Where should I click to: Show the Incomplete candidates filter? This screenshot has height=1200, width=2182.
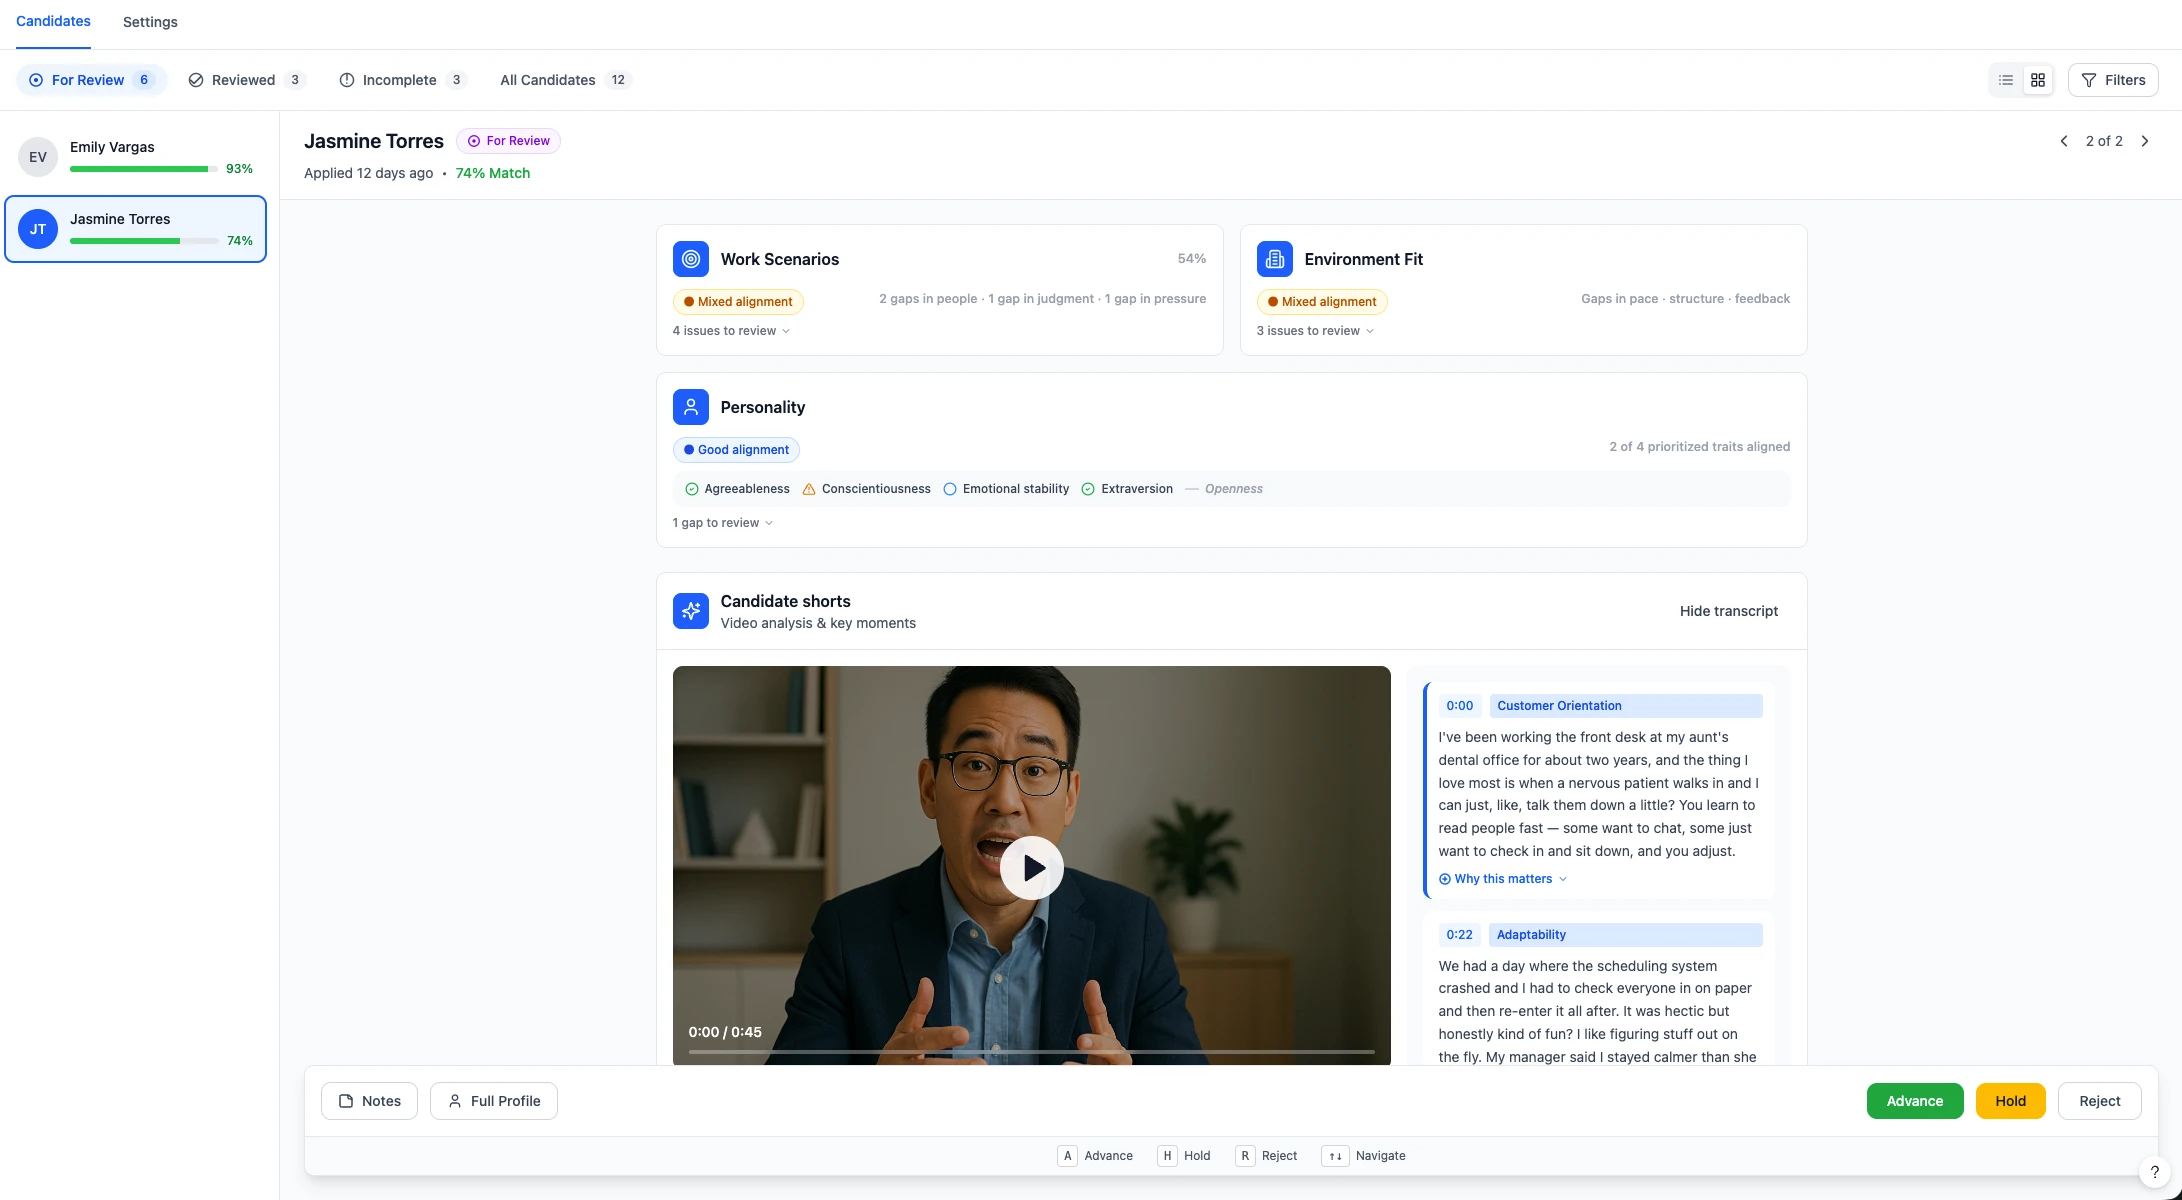tap(401, 80)
